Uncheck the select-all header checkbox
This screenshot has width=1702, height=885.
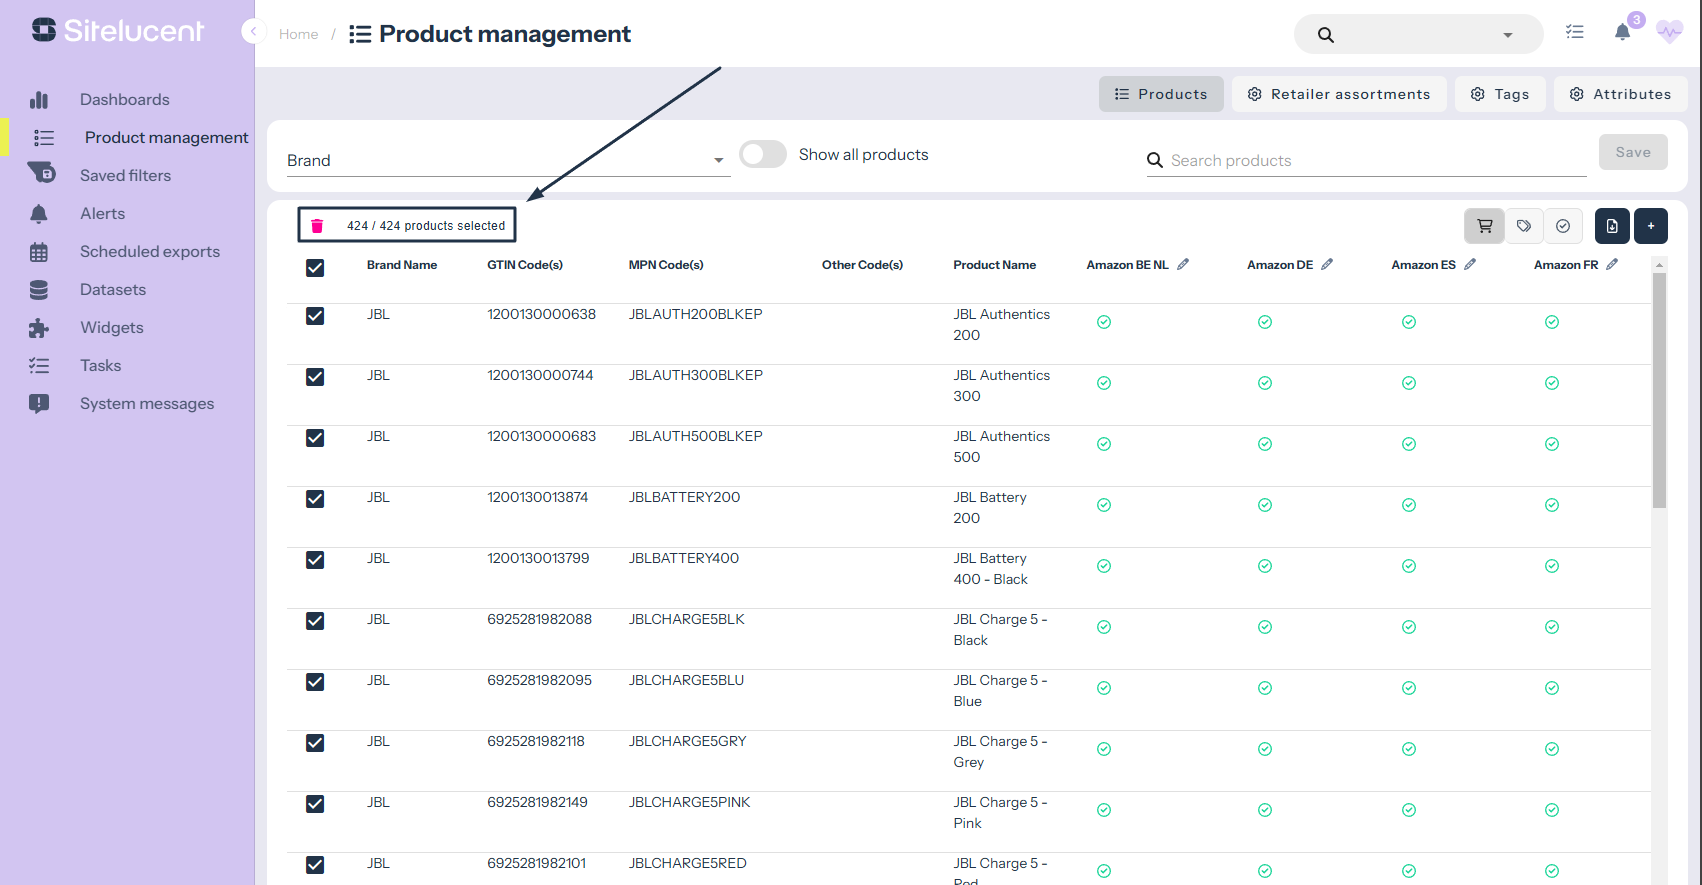pyautogui.click(x=315, y=268)
